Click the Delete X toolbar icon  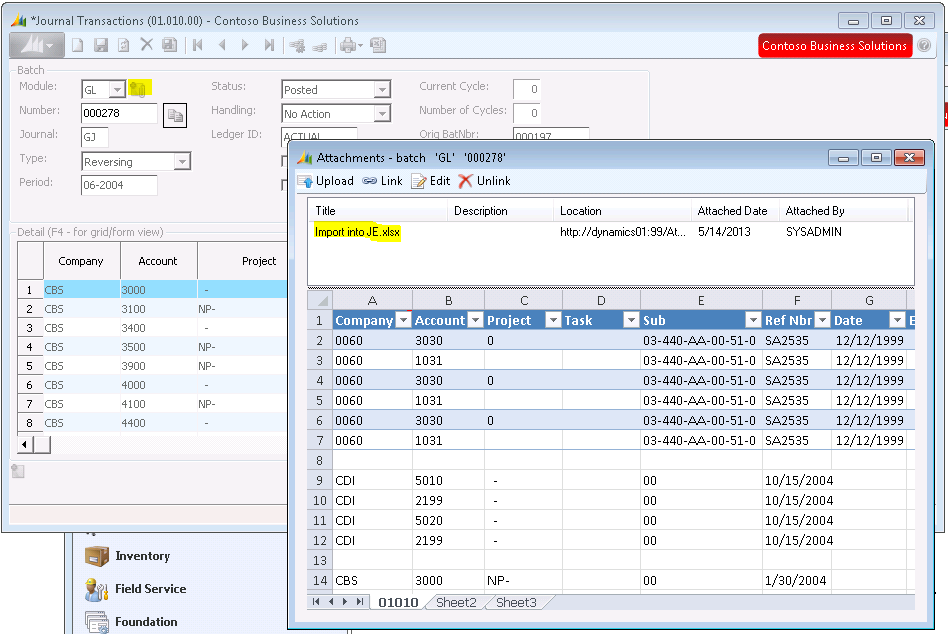146,45
